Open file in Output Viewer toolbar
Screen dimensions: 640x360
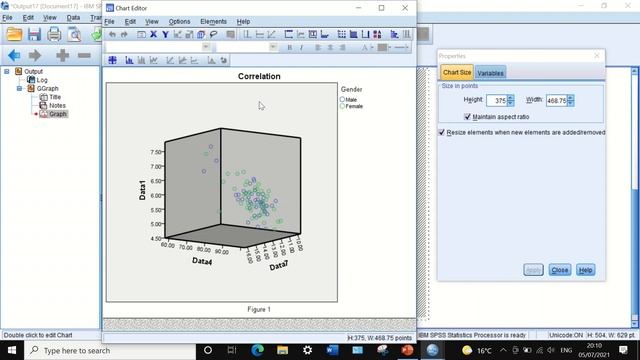[14, 34]
